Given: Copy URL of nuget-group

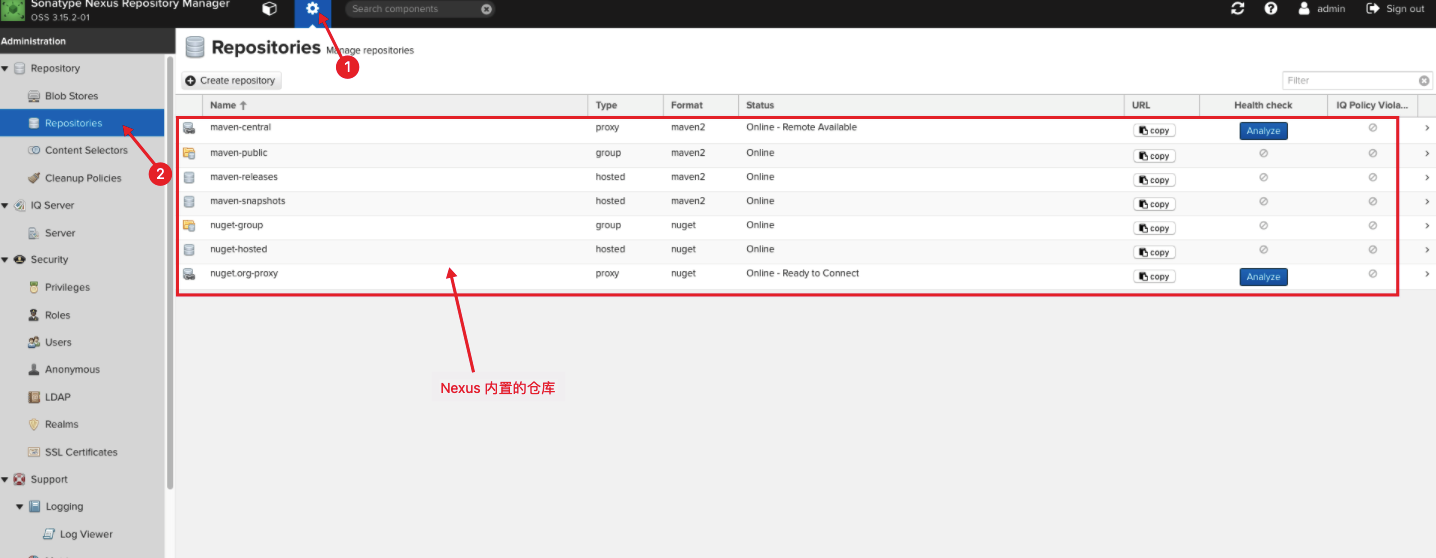Looking at the screenshot, I should pos(1154,228).
